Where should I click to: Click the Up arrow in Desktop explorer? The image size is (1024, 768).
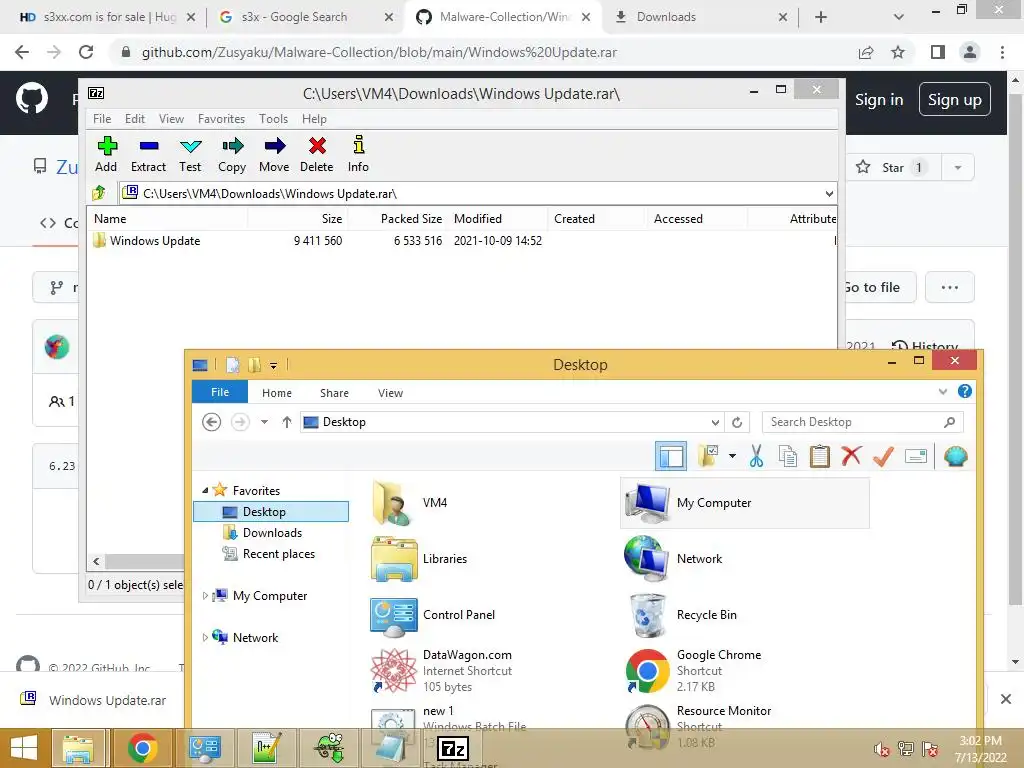[286, 422]
